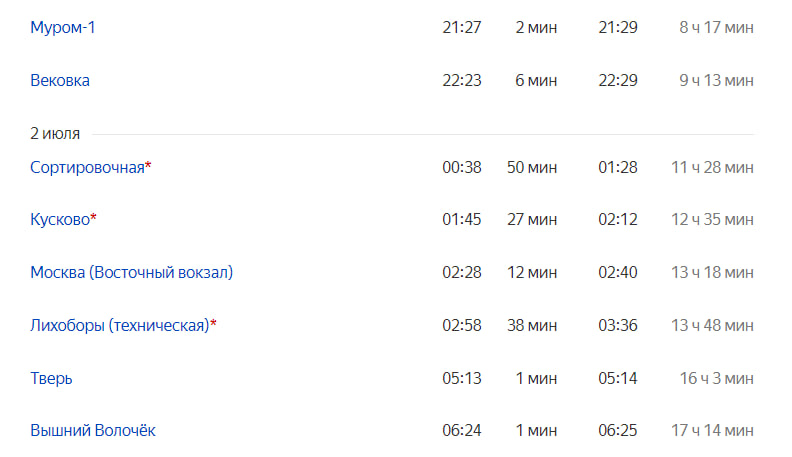Viewport: 792px width, 457px height.
Task: Click the red asterisk after Лихоборы (техническая)
Action: tap(213, 323)
